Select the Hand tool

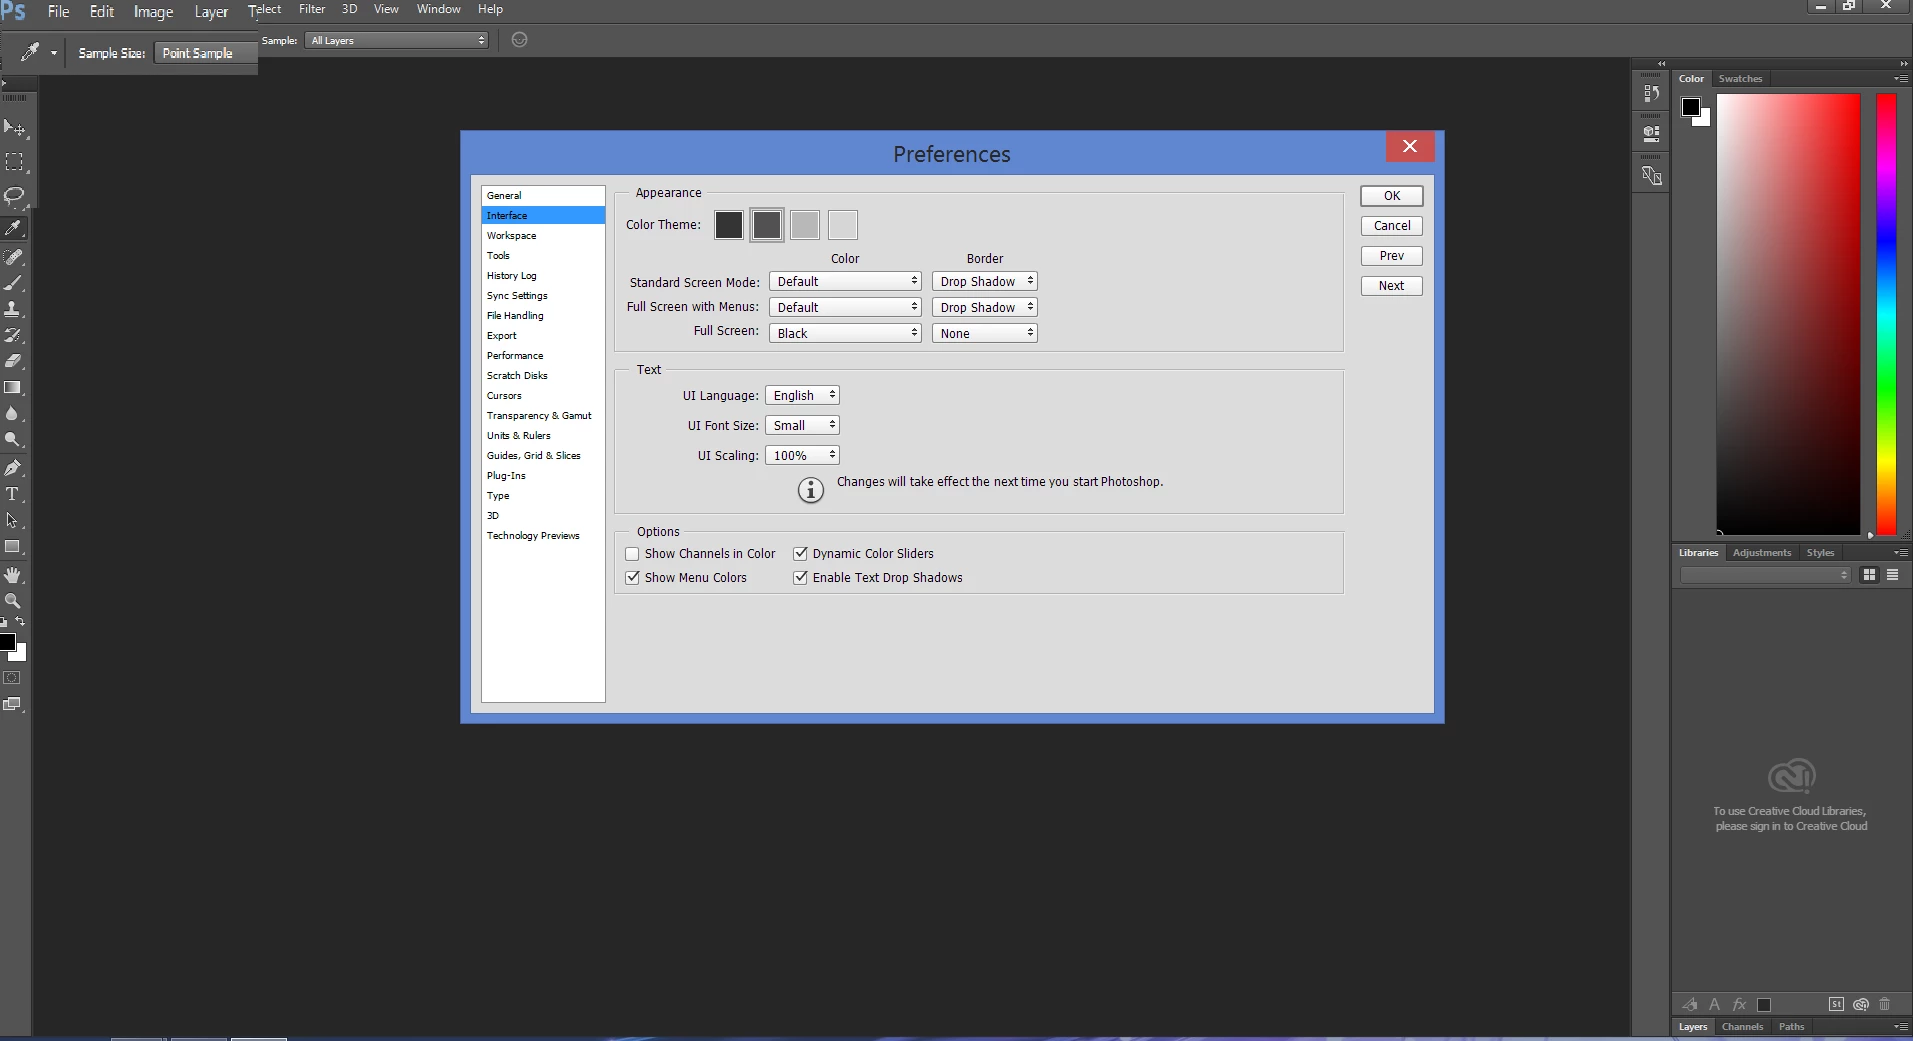(x=14, y=575)
